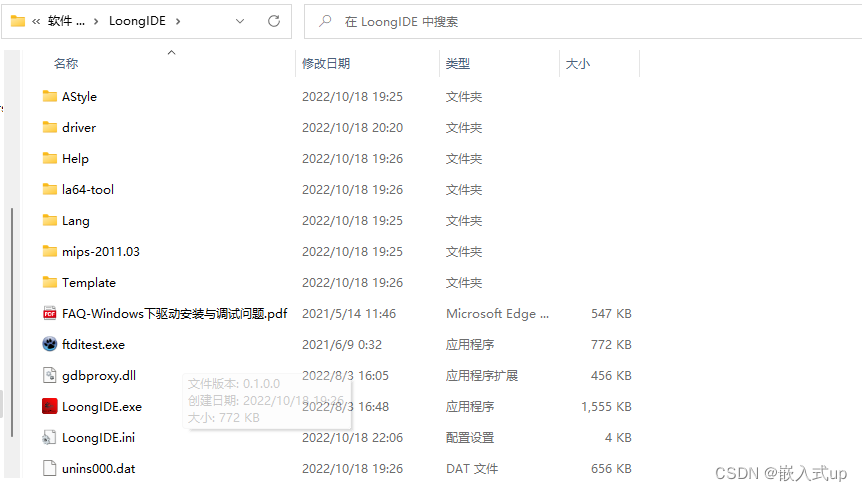Click the 应用程序扩展 type cell
The width and height of the screenshot is (862, 491).
[482, 376]
